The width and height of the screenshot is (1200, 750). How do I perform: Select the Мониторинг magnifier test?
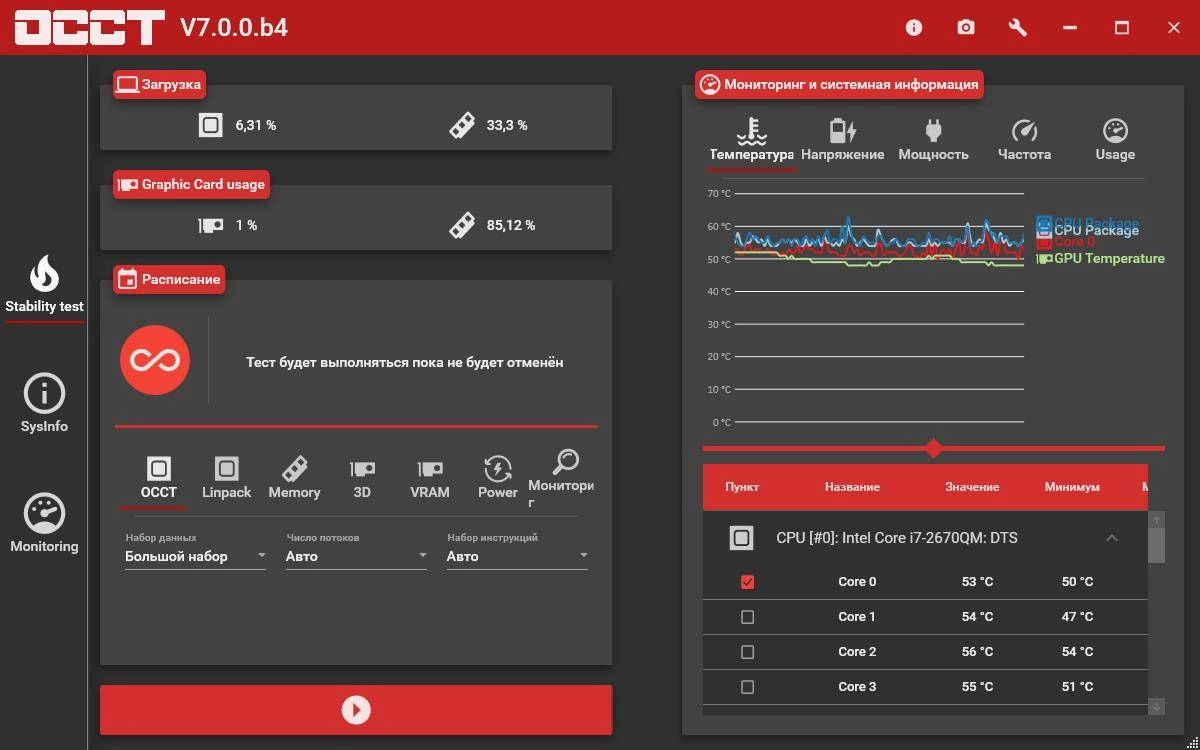561,478
